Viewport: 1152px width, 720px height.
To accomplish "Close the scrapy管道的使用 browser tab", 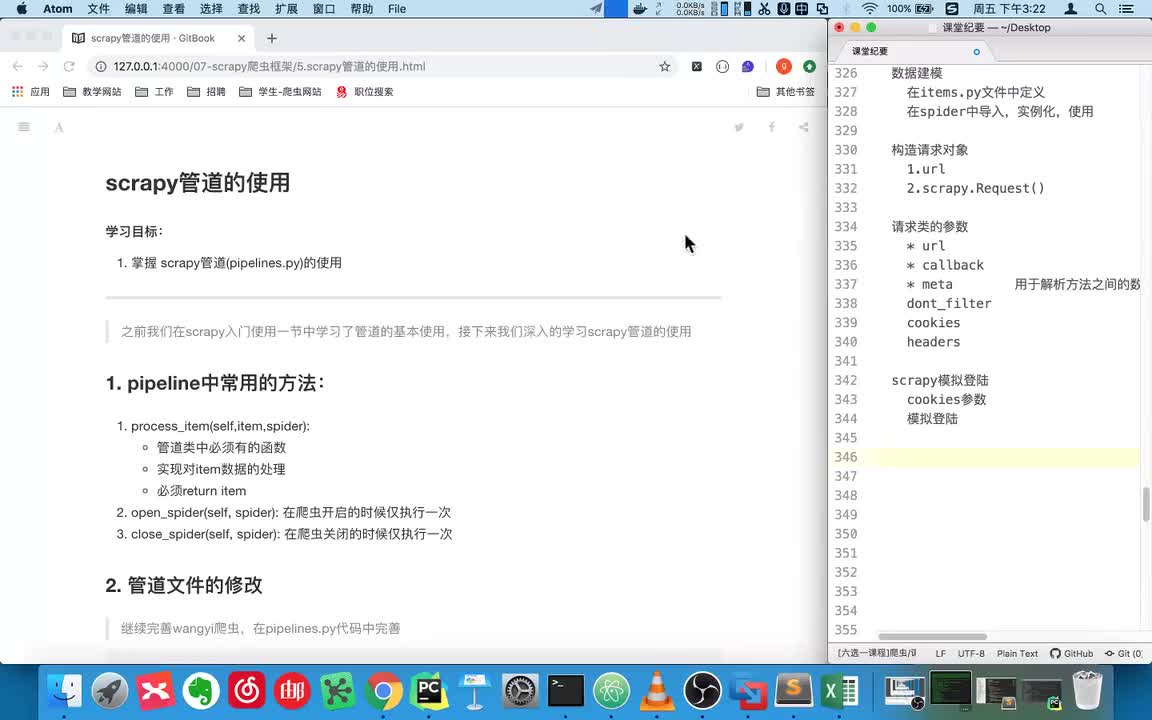I will 242,38.
